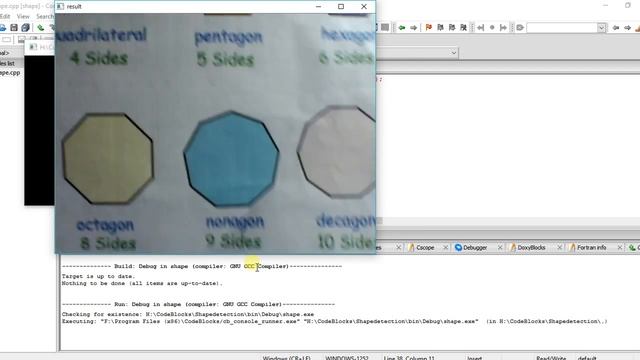The width and height of the screenshot is (640, 360).
Task: Click the circular dot icon between jump arrows
Action: (492, 27)
